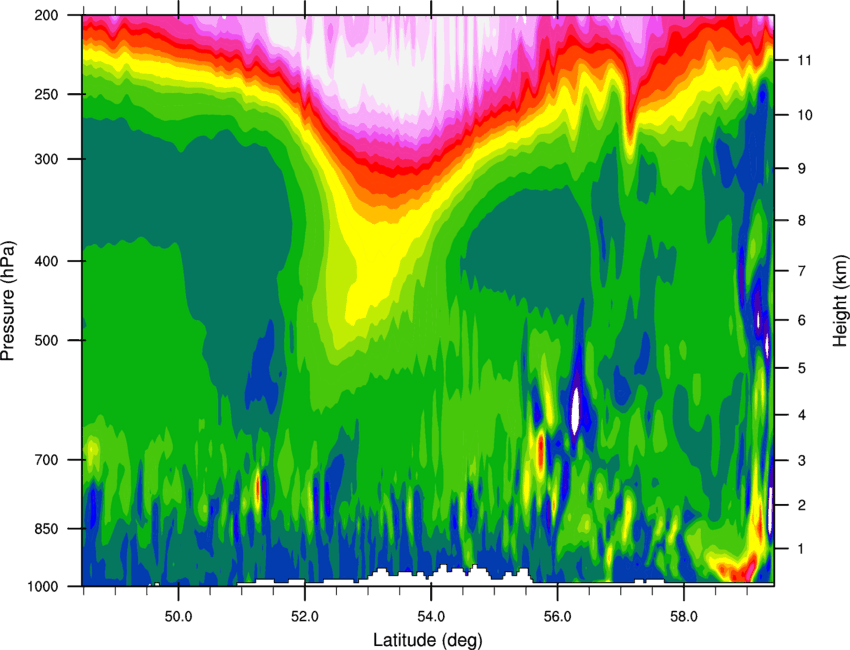Click the 6 km height tick label
The image size is (850, 650).
pos(802,320)
